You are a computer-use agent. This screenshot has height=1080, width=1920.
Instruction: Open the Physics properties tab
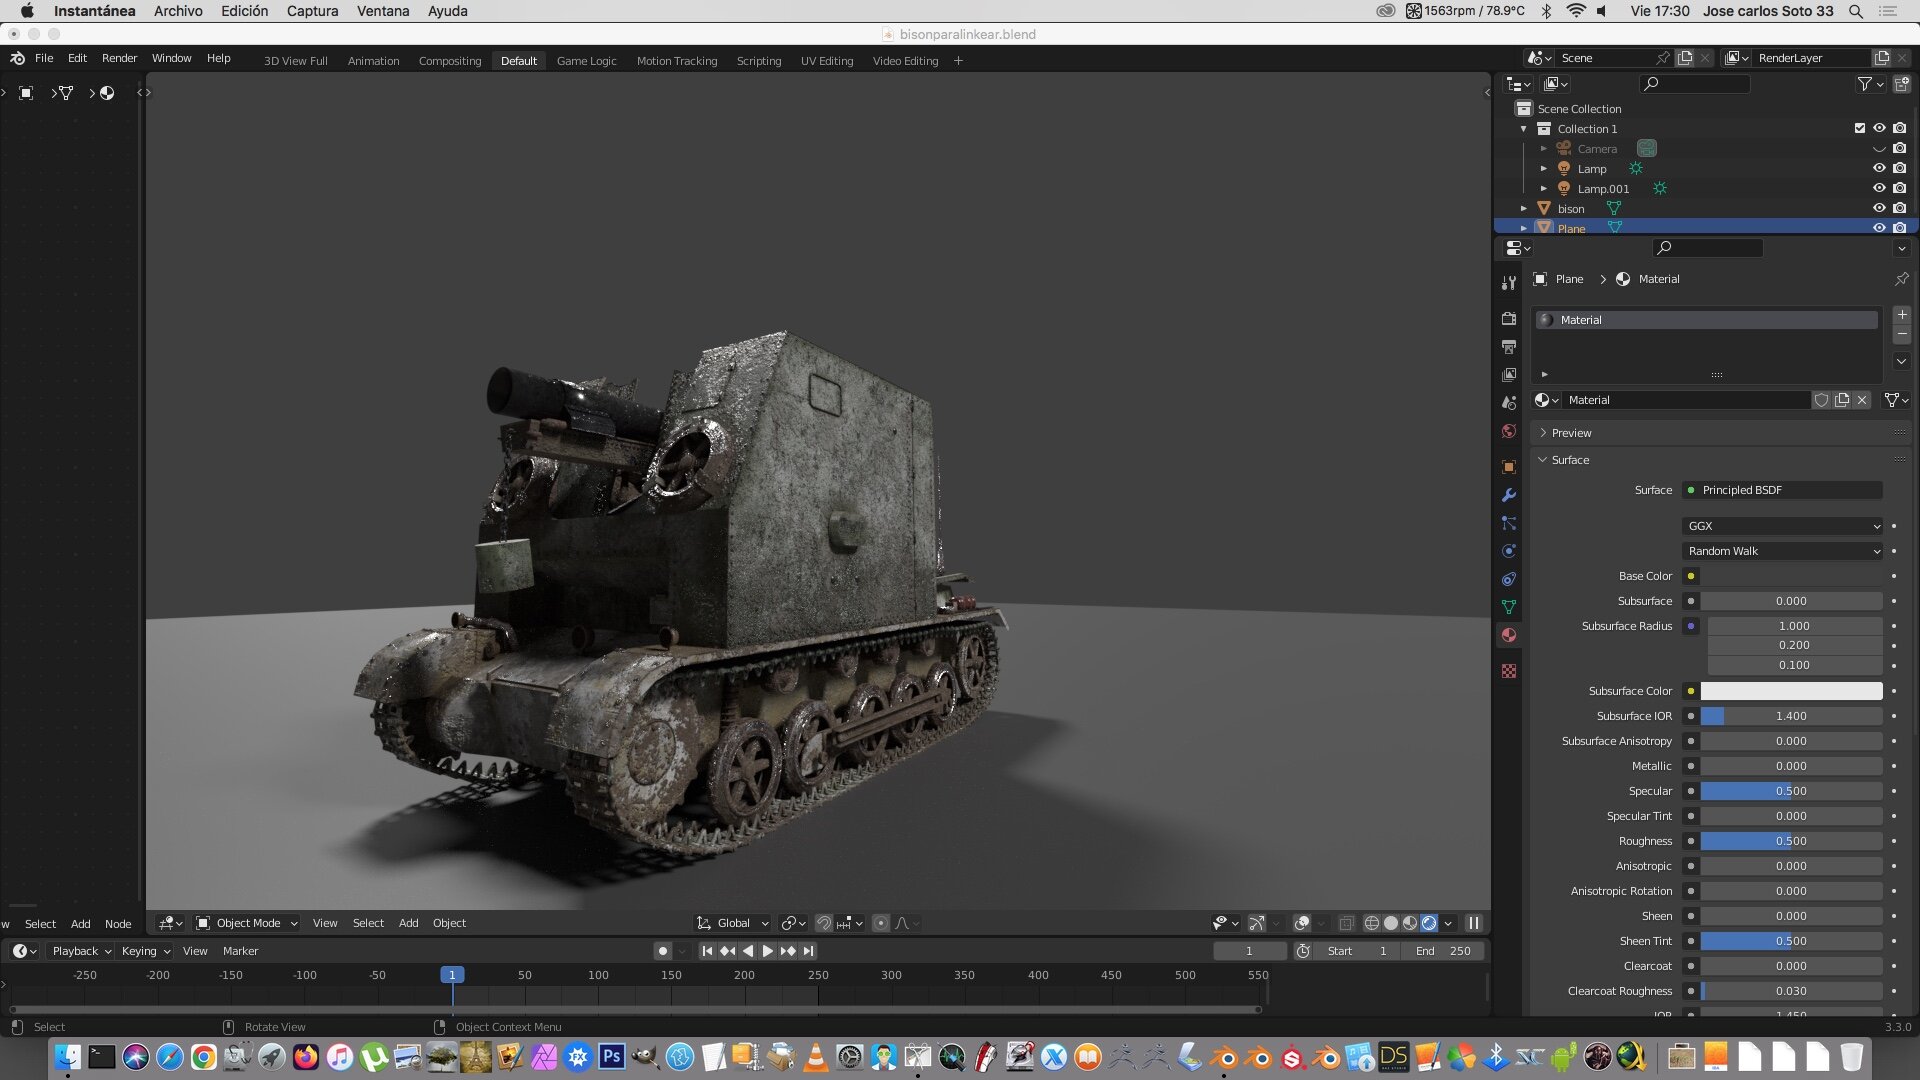point(1509,551)
